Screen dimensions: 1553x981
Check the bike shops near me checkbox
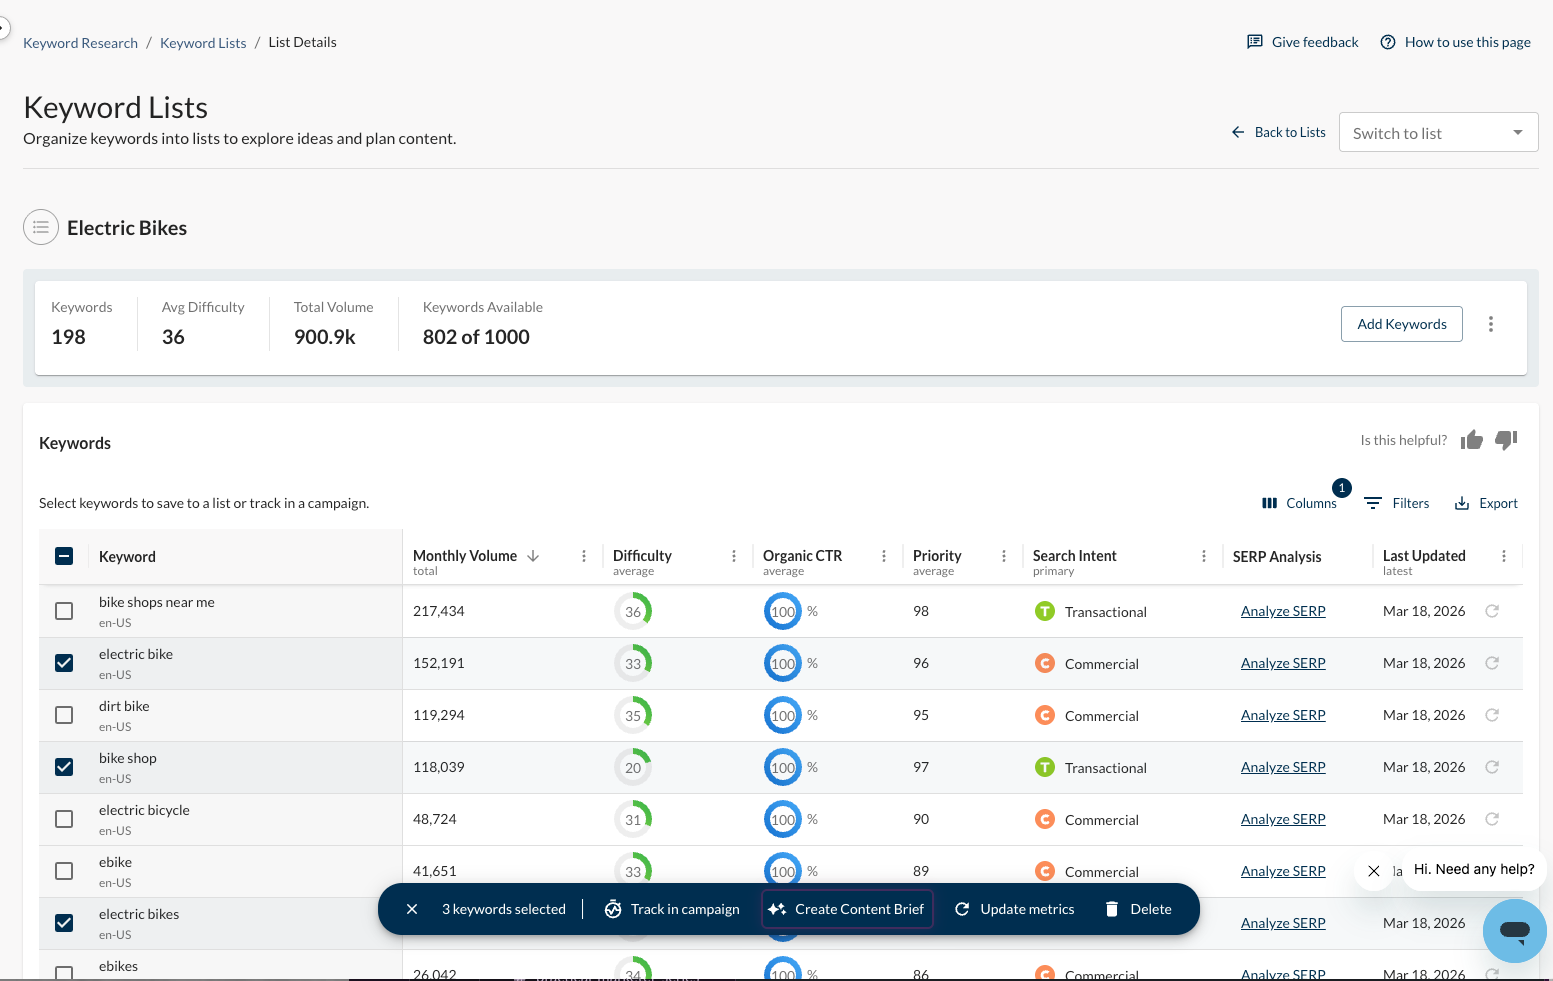coord(64,611)
